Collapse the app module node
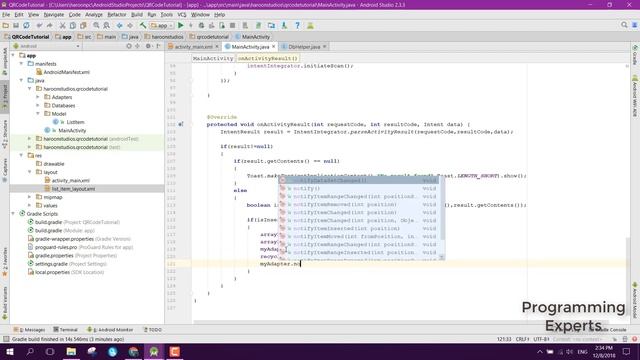This screenshot has width=640, height=360. point(13,55)
